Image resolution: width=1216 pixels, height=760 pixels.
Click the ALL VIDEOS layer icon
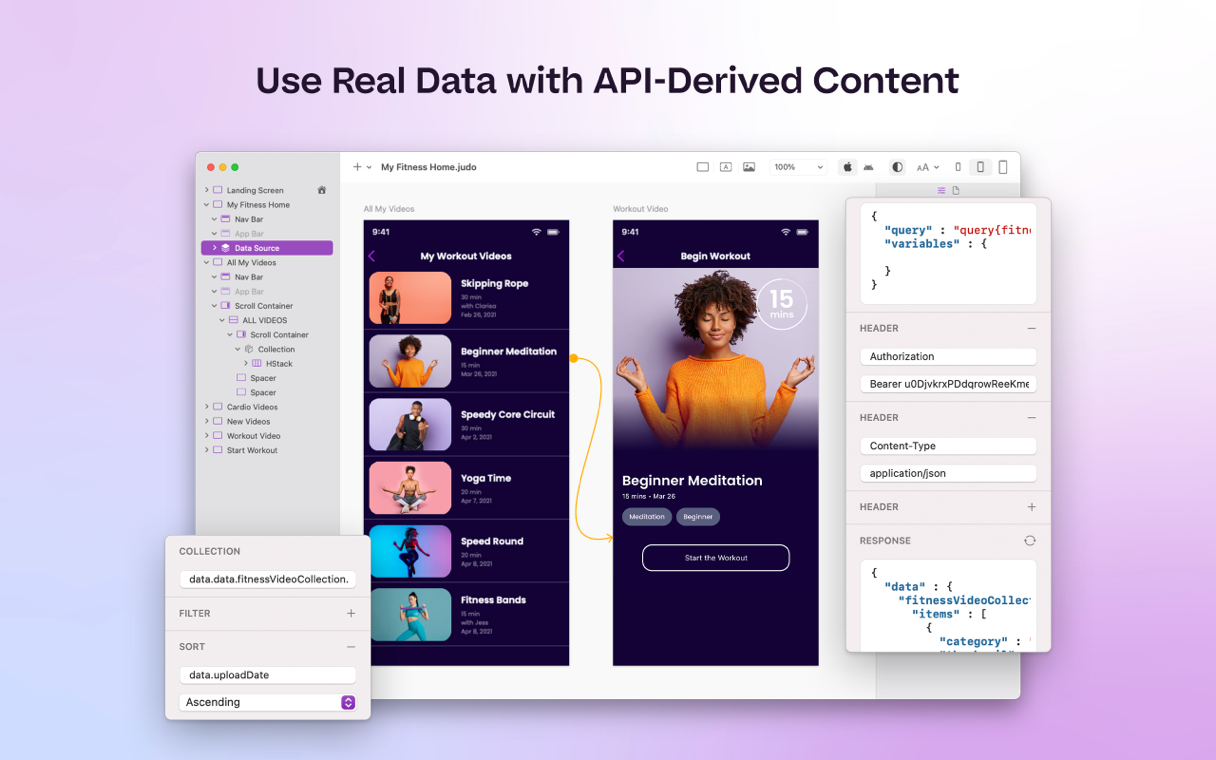(x=233, y=320)
